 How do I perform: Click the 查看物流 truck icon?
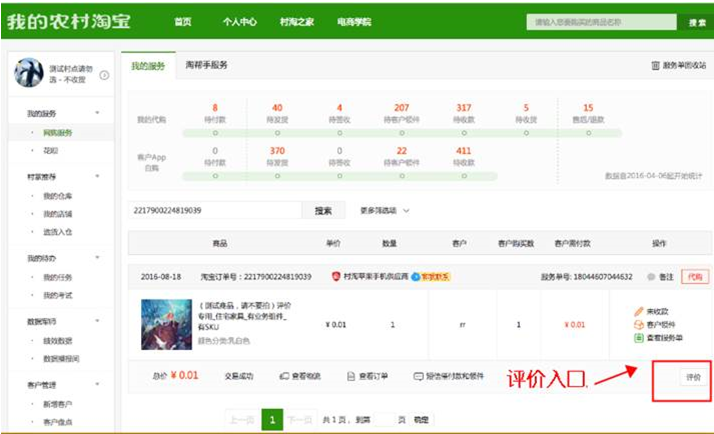284,376
